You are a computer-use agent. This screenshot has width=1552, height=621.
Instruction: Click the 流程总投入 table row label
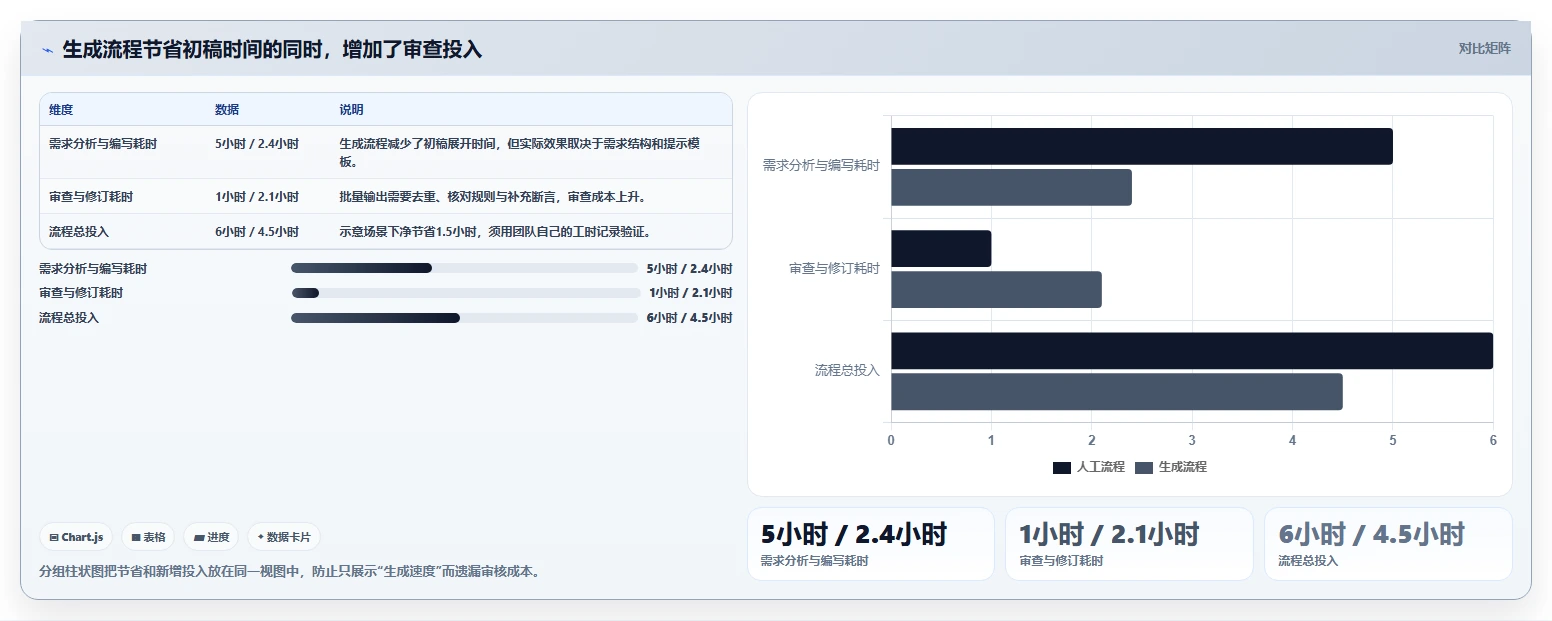(x=79, y=232)
